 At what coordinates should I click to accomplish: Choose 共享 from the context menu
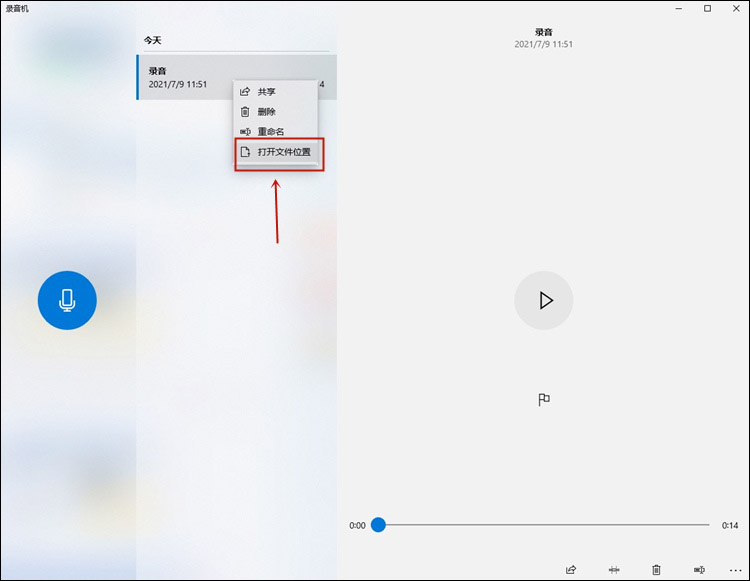pos(276,91)
